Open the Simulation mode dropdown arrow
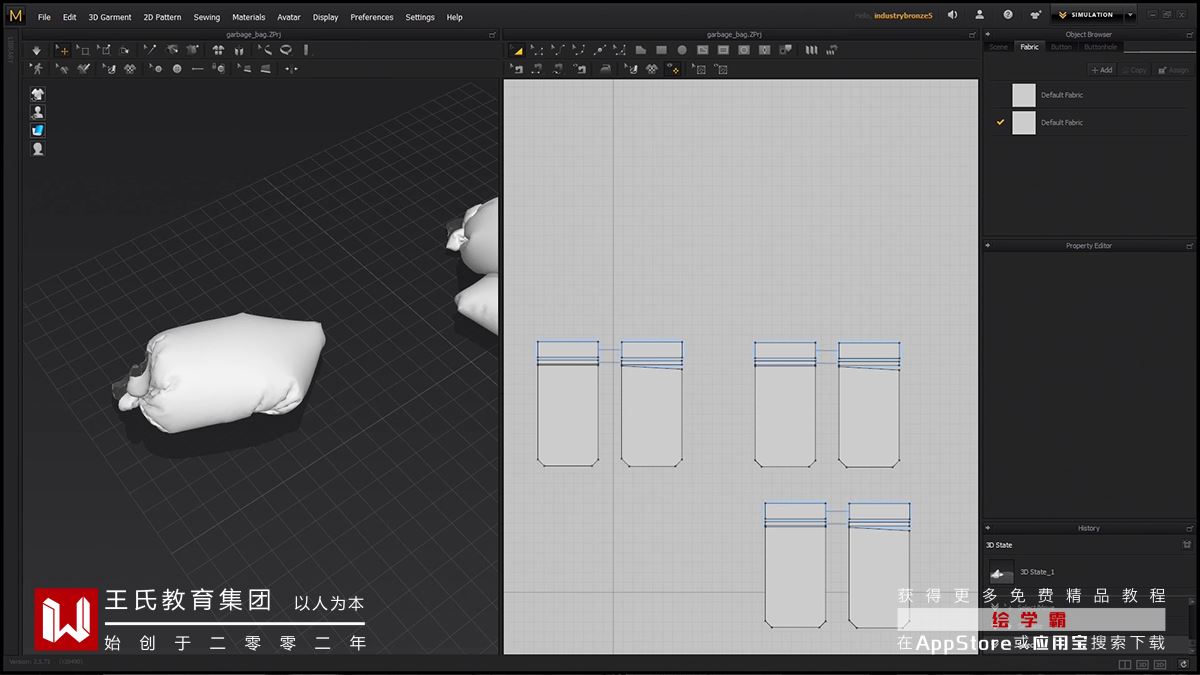 click(1130, 15)
